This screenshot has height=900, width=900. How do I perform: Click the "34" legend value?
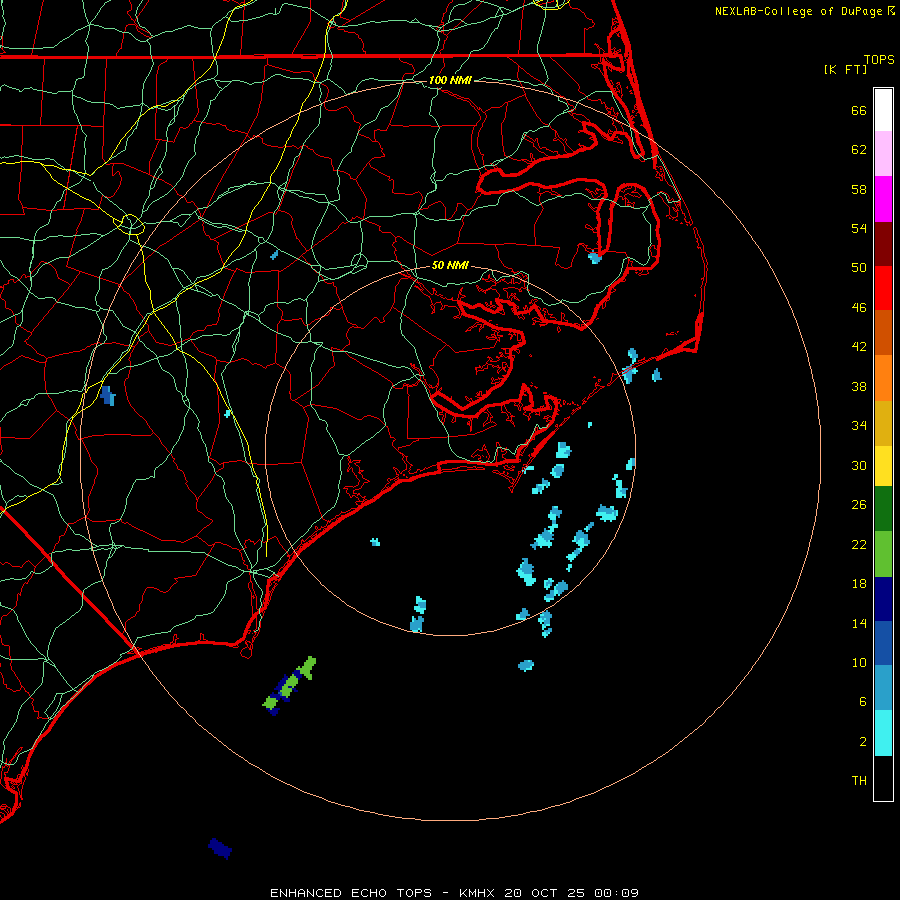point(859,425)
